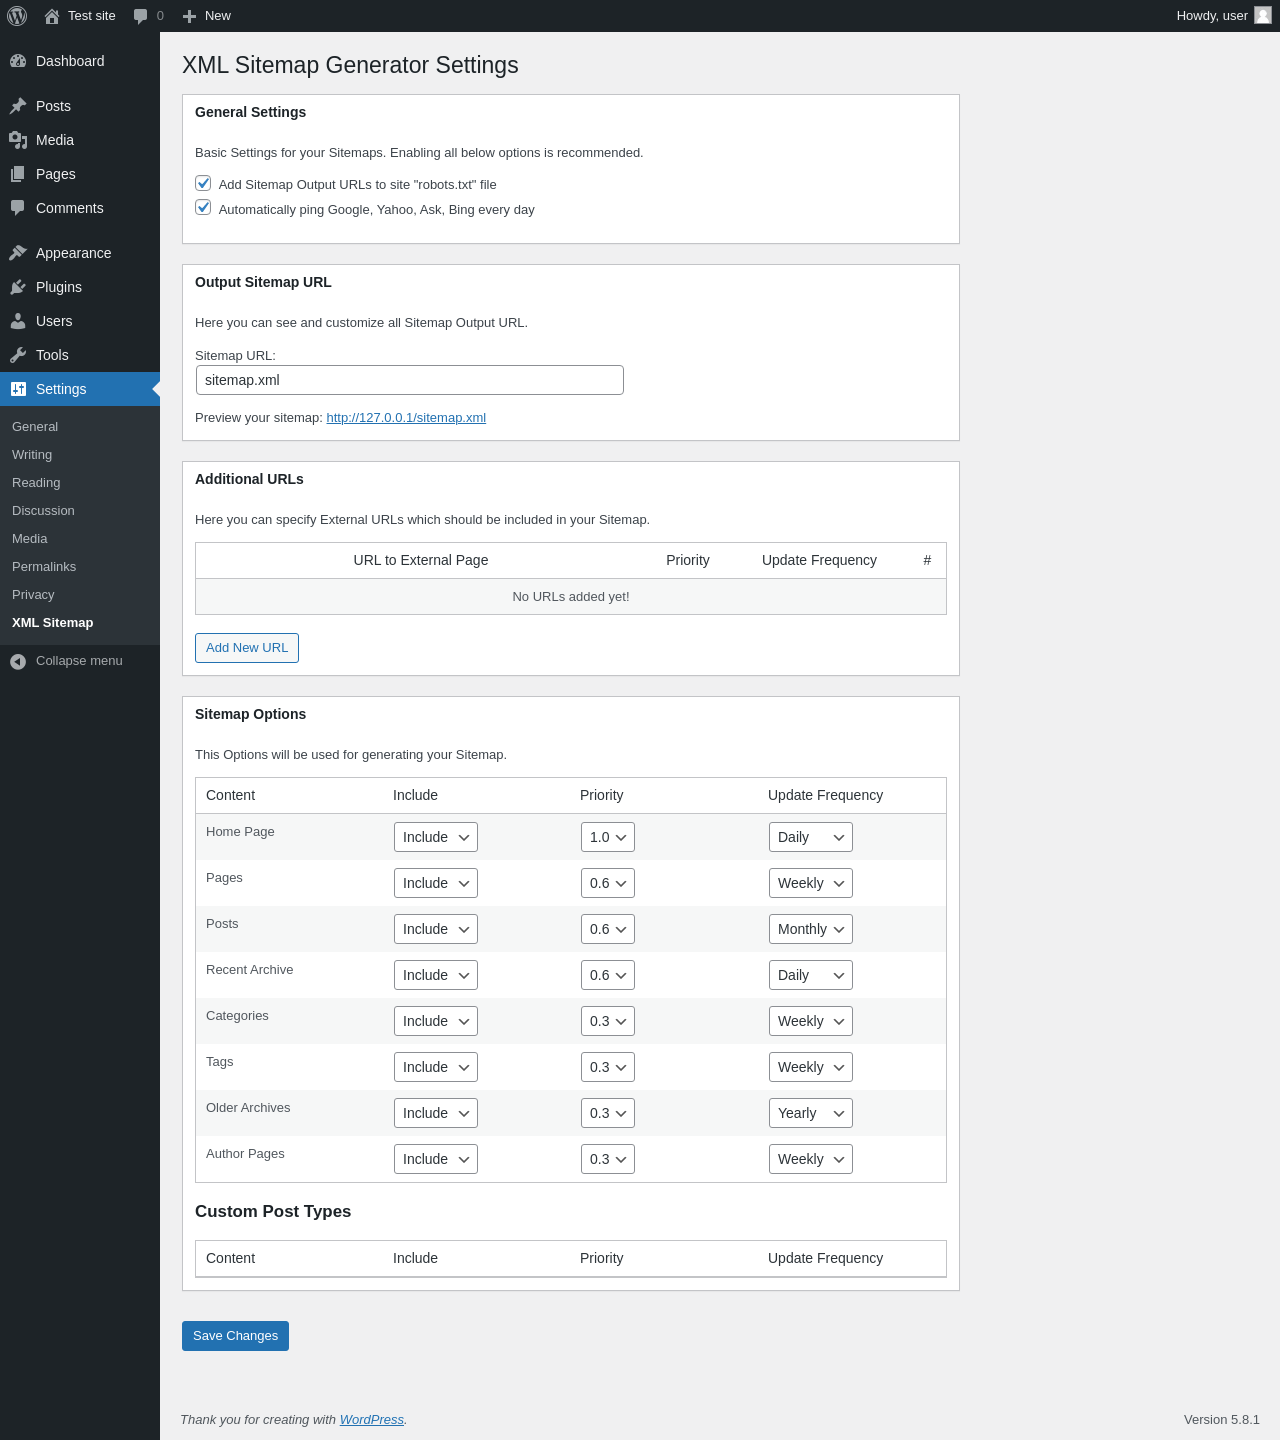The width and height of the screenshot is (1280, 1440).
Task: Open Home Page priority dropdown
Action: coord(607,837)
